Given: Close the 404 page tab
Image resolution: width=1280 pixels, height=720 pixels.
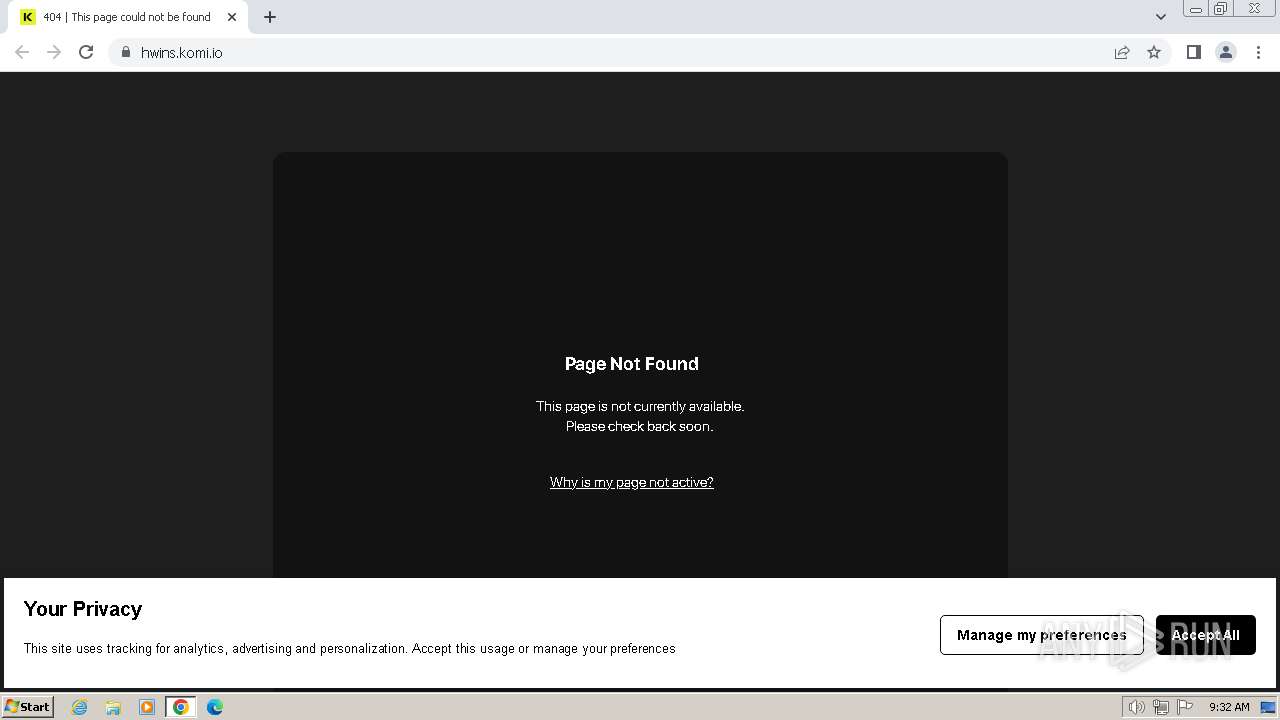Looking at the screenshot, I should point(232,17).
